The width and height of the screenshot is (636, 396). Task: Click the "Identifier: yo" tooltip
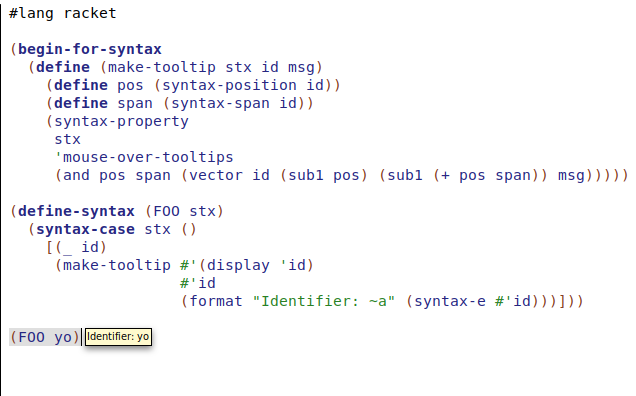(118, 337)
